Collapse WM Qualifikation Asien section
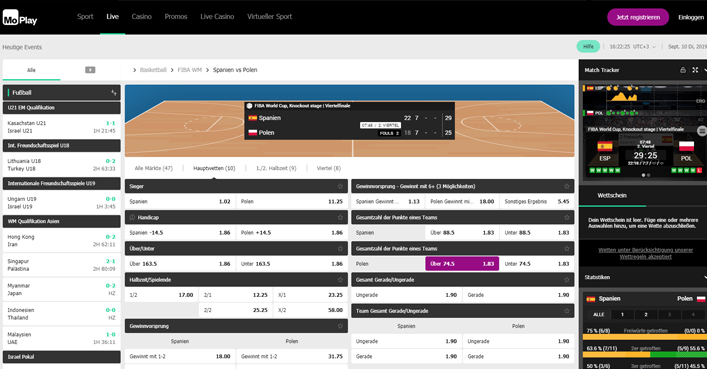 click(62, 221)
